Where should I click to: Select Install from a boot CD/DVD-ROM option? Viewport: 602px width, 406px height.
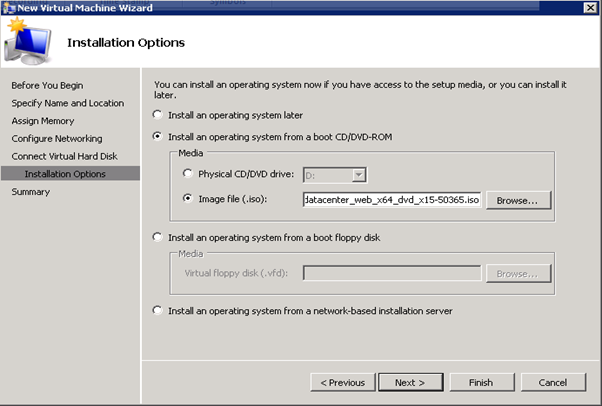coord(157,136)
